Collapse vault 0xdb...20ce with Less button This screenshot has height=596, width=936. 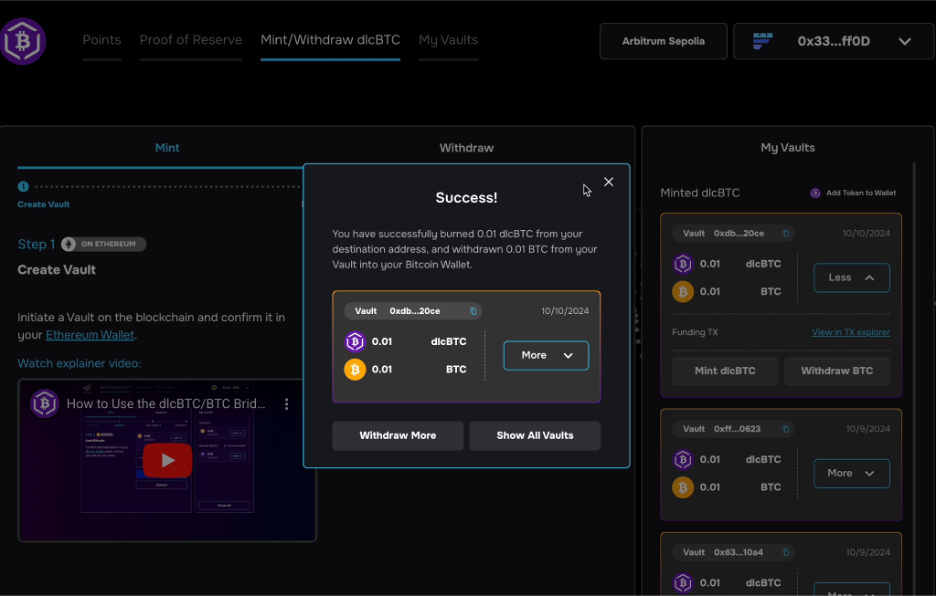click(851, 278)
